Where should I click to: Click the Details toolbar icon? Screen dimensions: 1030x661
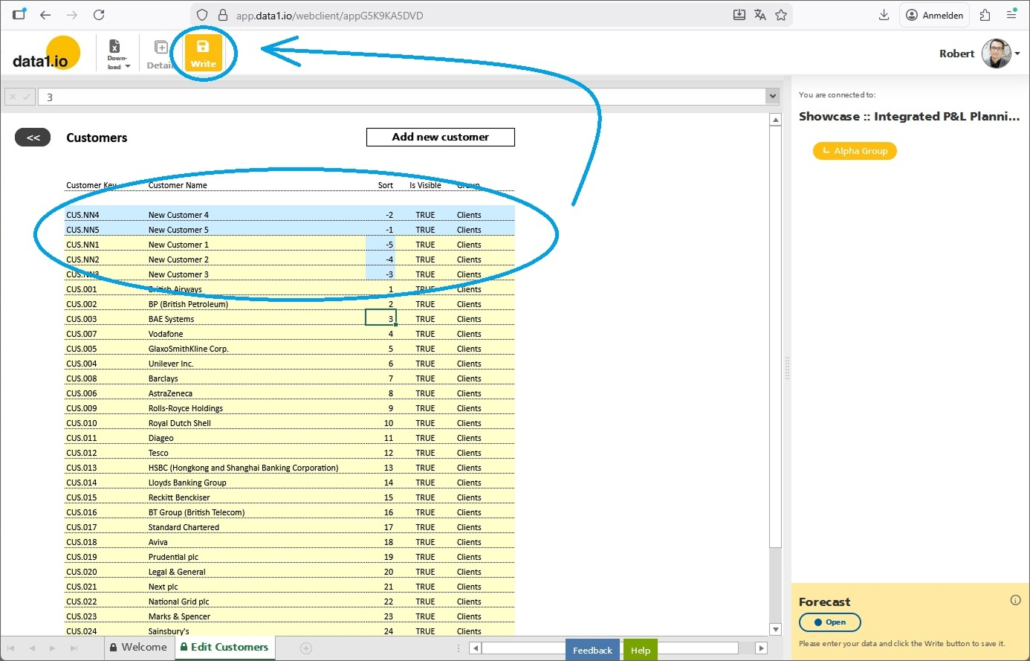160,54
